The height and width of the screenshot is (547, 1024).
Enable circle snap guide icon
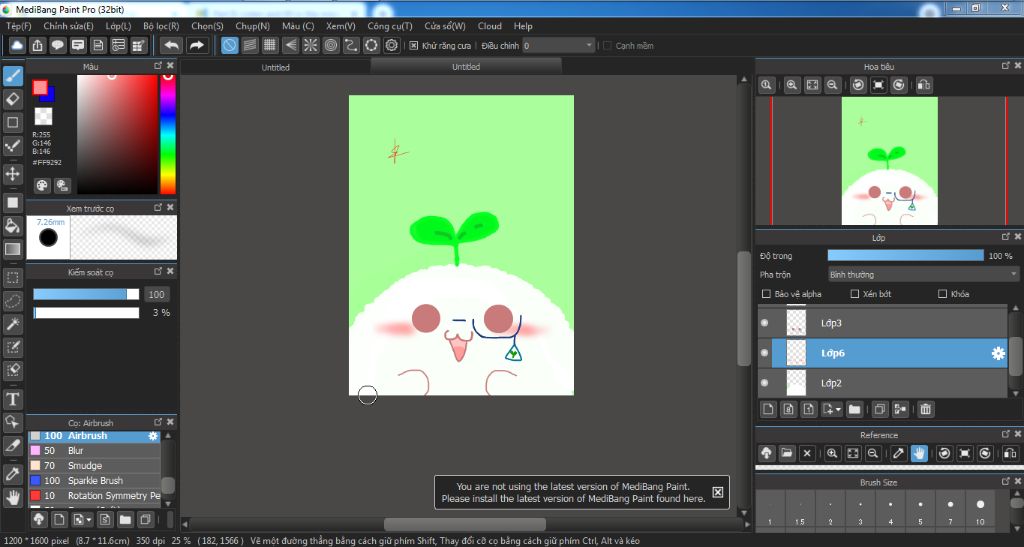(x=330, y=45)
